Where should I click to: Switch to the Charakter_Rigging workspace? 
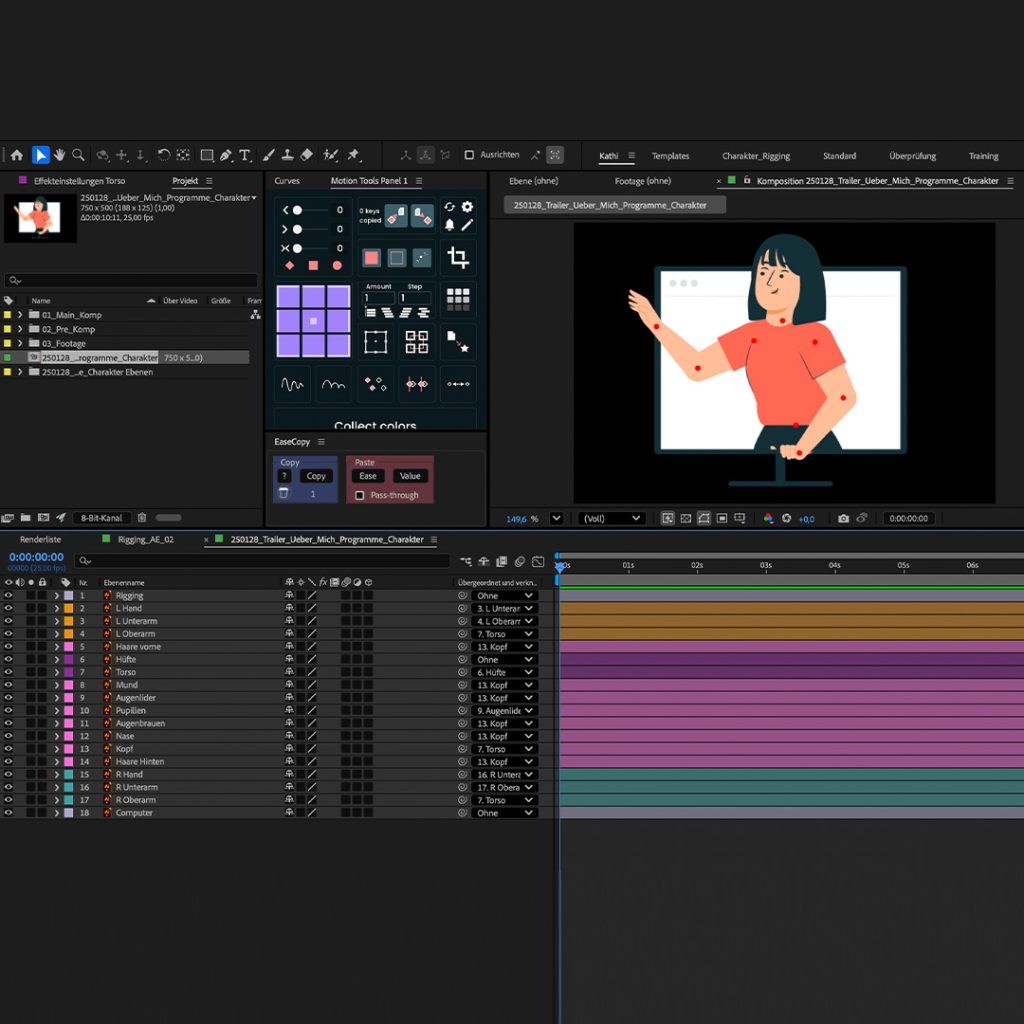(756, 156)
